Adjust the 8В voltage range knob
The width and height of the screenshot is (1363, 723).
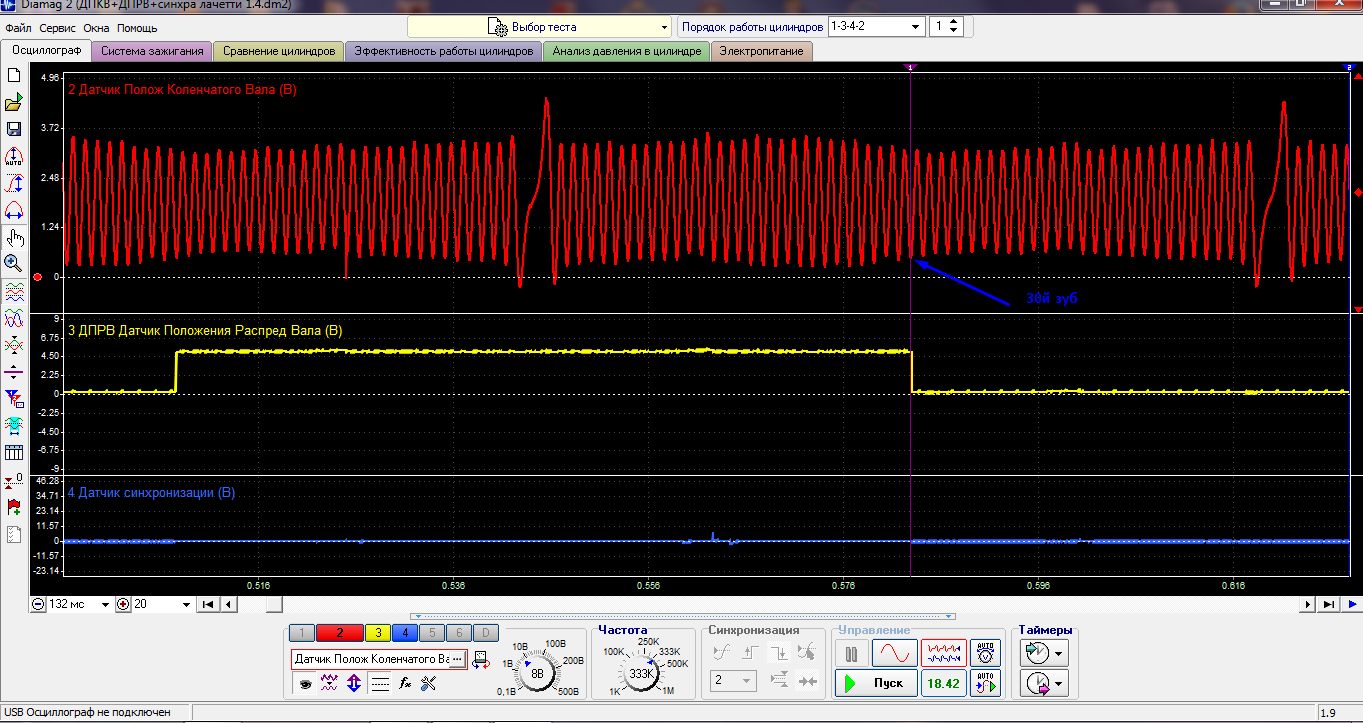[x=537, y=673]
